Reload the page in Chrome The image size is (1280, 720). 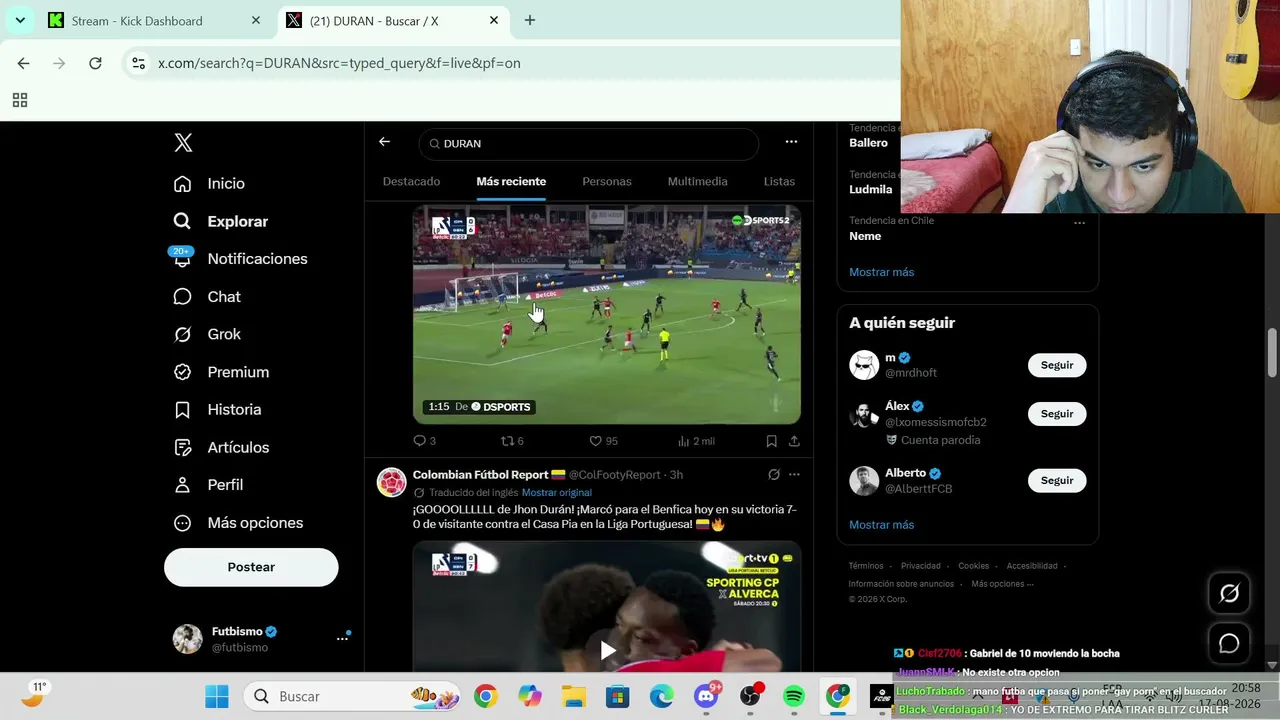click(95, 63)
